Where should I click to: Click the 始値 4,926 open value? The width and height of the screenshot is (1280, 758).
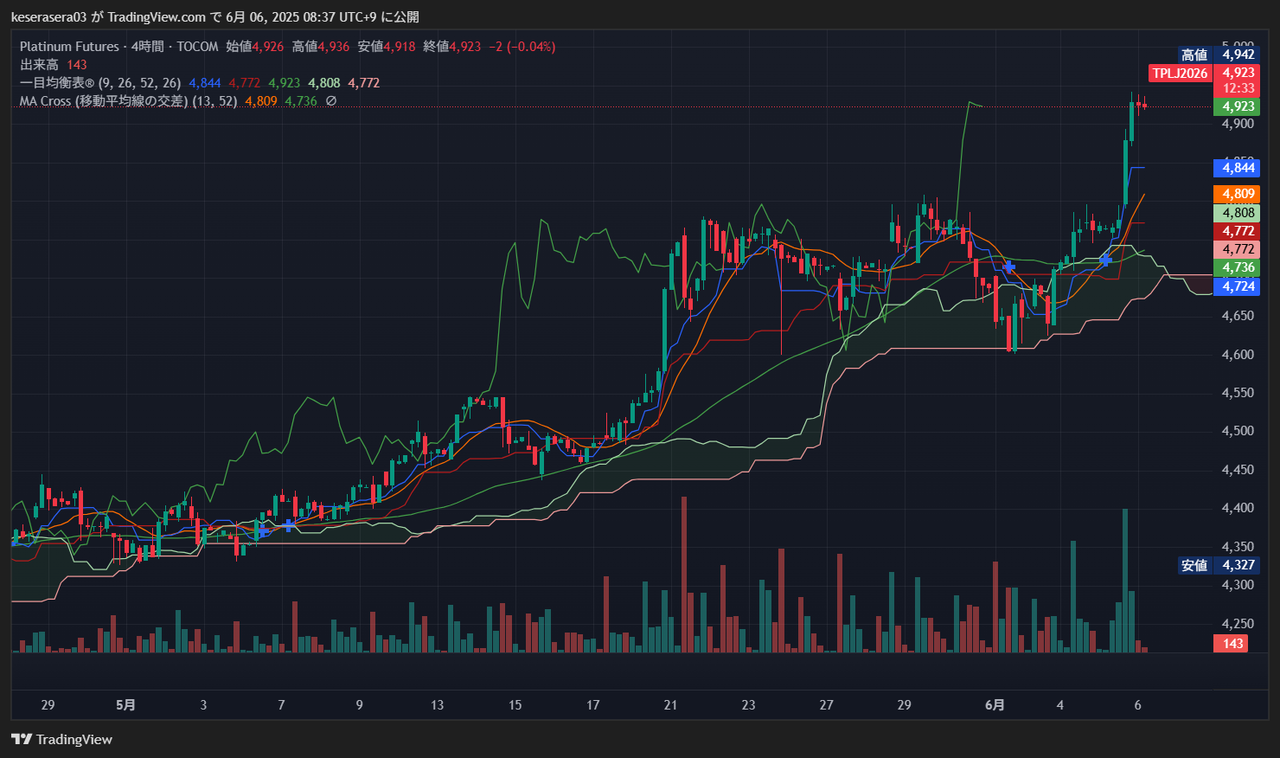[255, 47]
